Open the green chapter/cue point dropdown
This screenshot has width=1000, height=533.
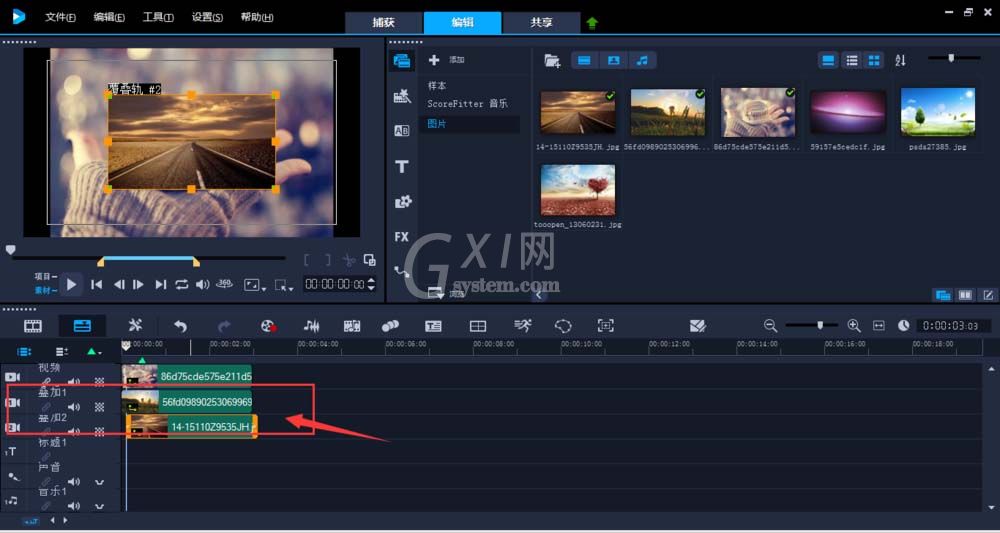click(x=94, y=351)
